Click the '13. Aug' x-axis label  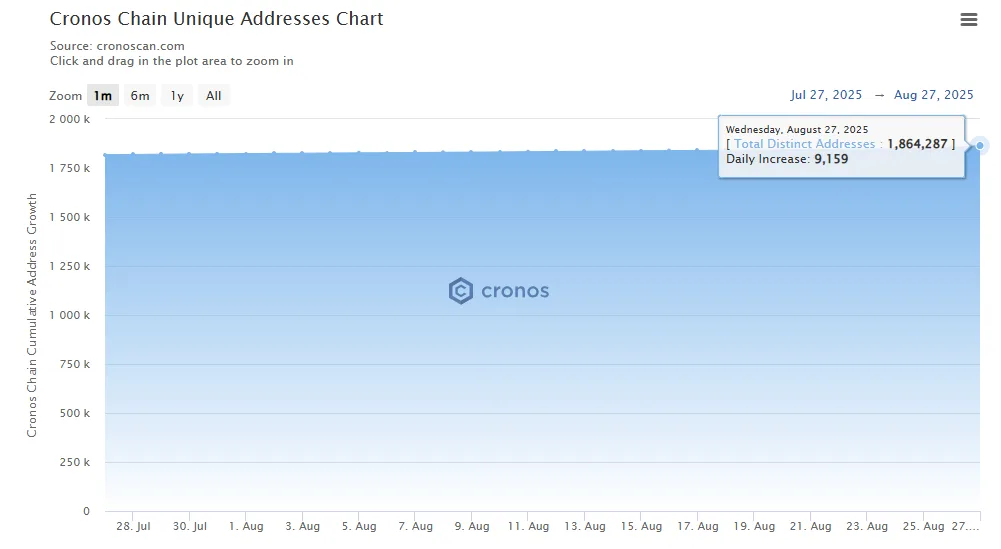[585, 526]
